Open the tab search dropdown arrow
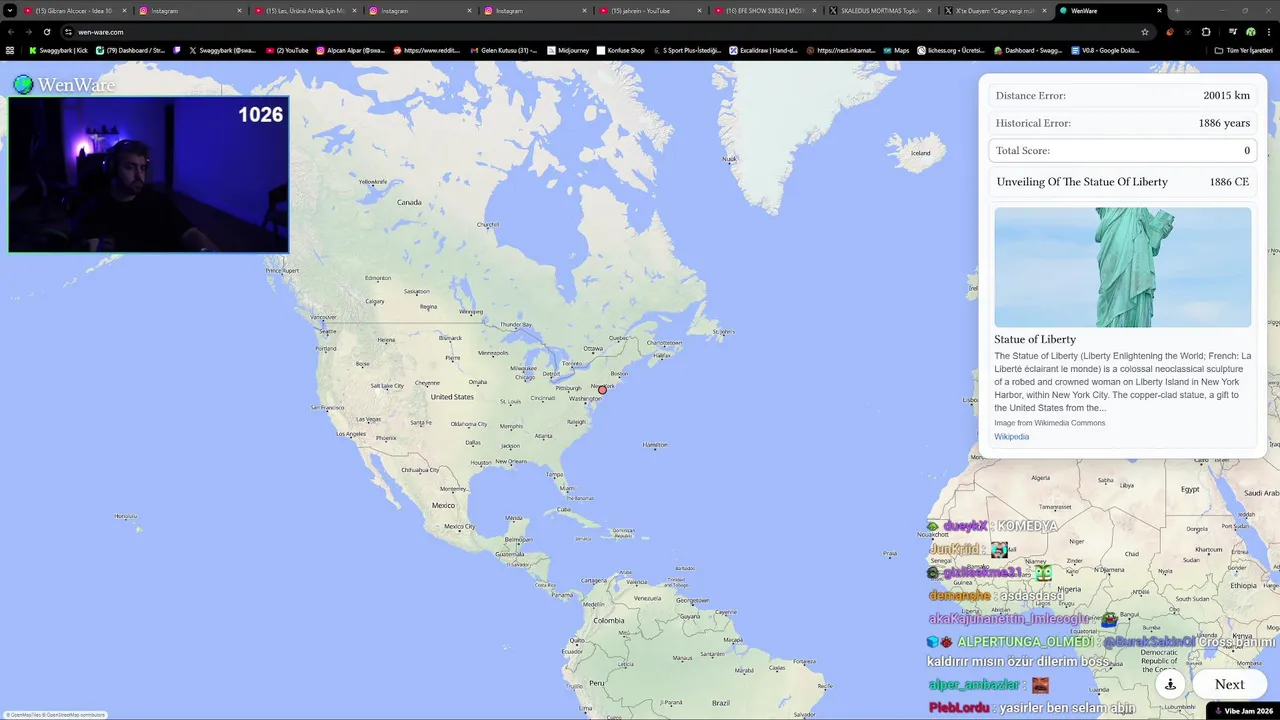 click(x=10, y=11)
